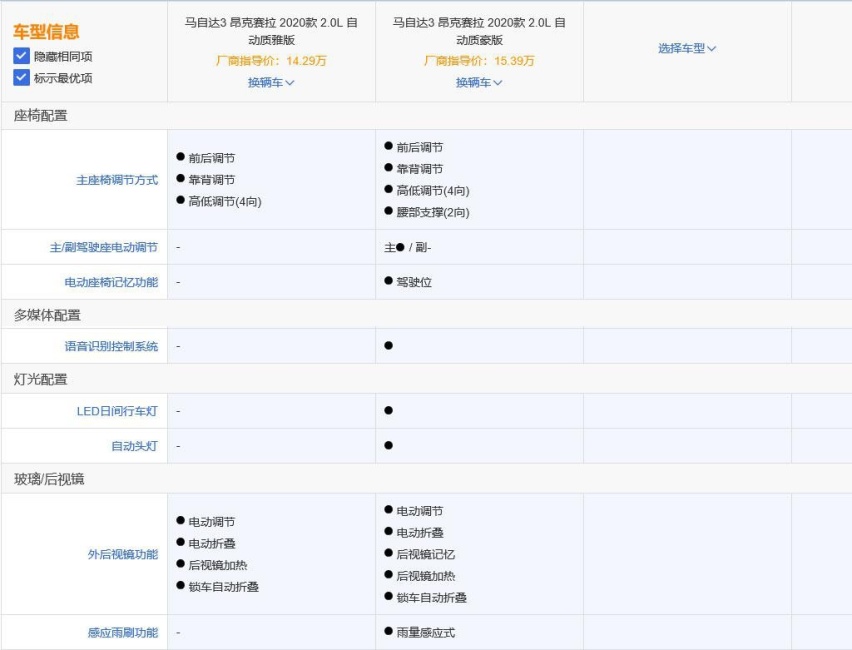The height and width of the screenshot is (650, 852).
Task: Click the 15.39万 guide price
Action: [x=514, y=61]
